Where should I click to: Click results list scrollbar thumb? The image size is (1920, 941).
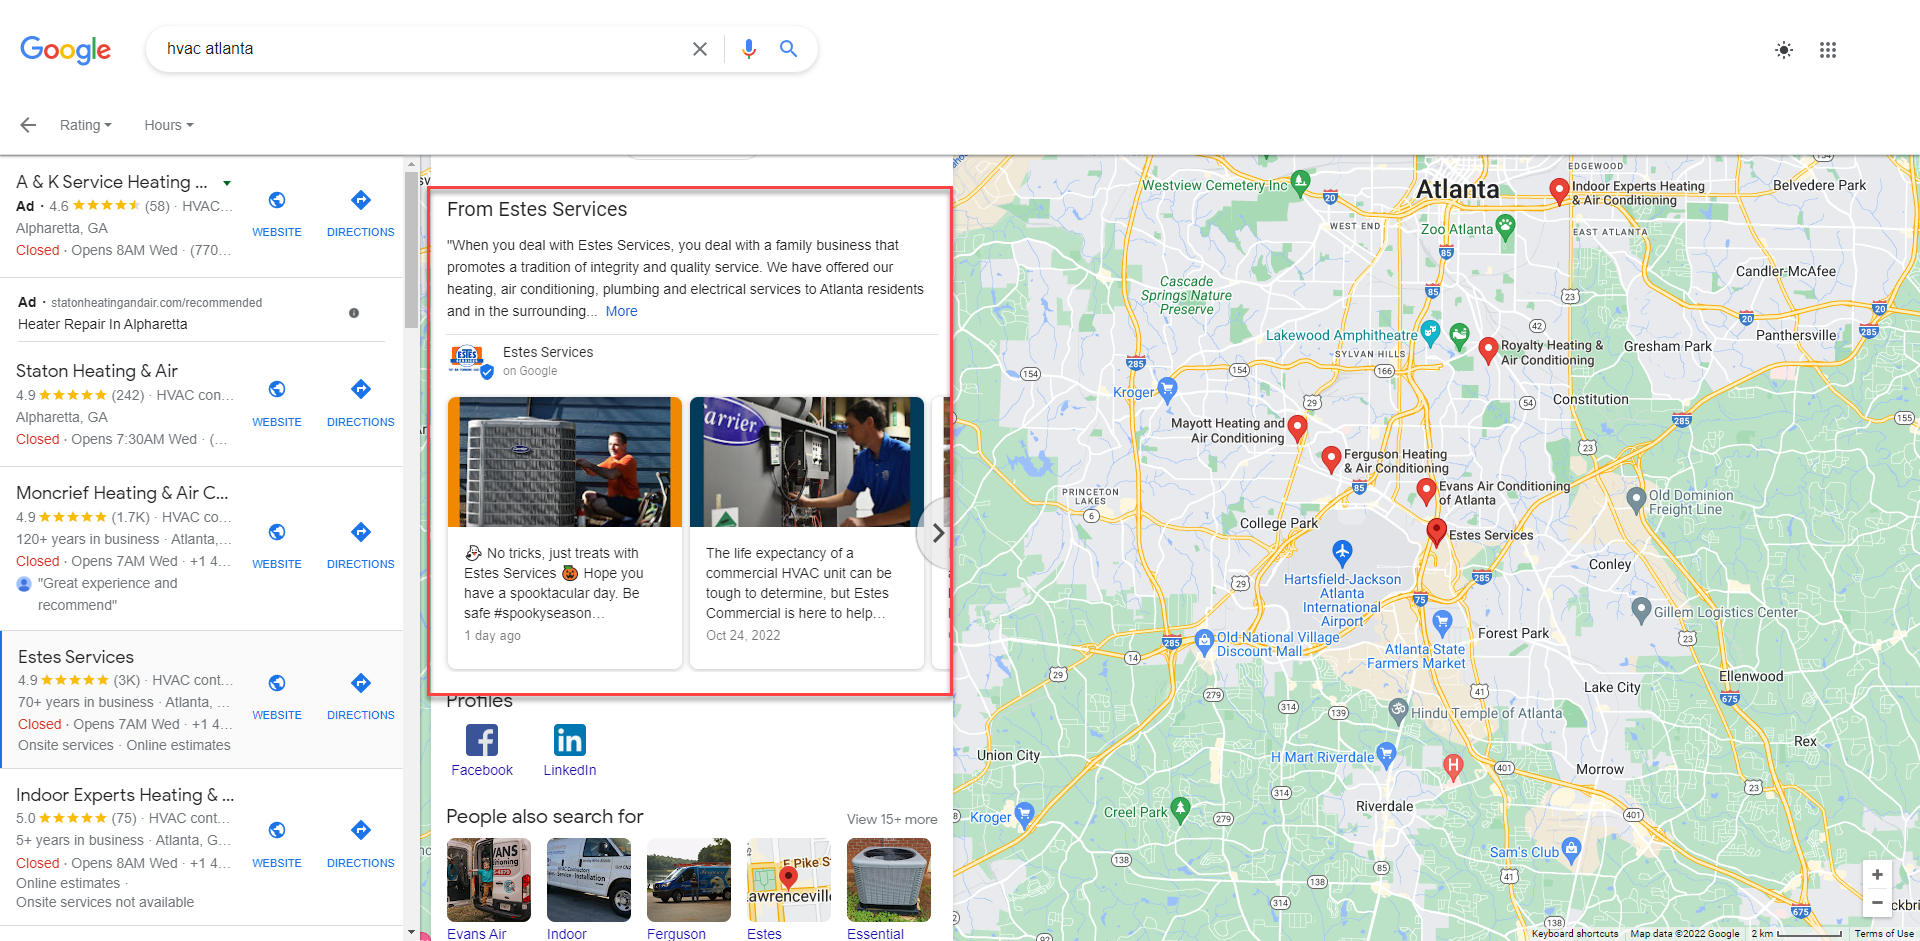pos(412,249)
